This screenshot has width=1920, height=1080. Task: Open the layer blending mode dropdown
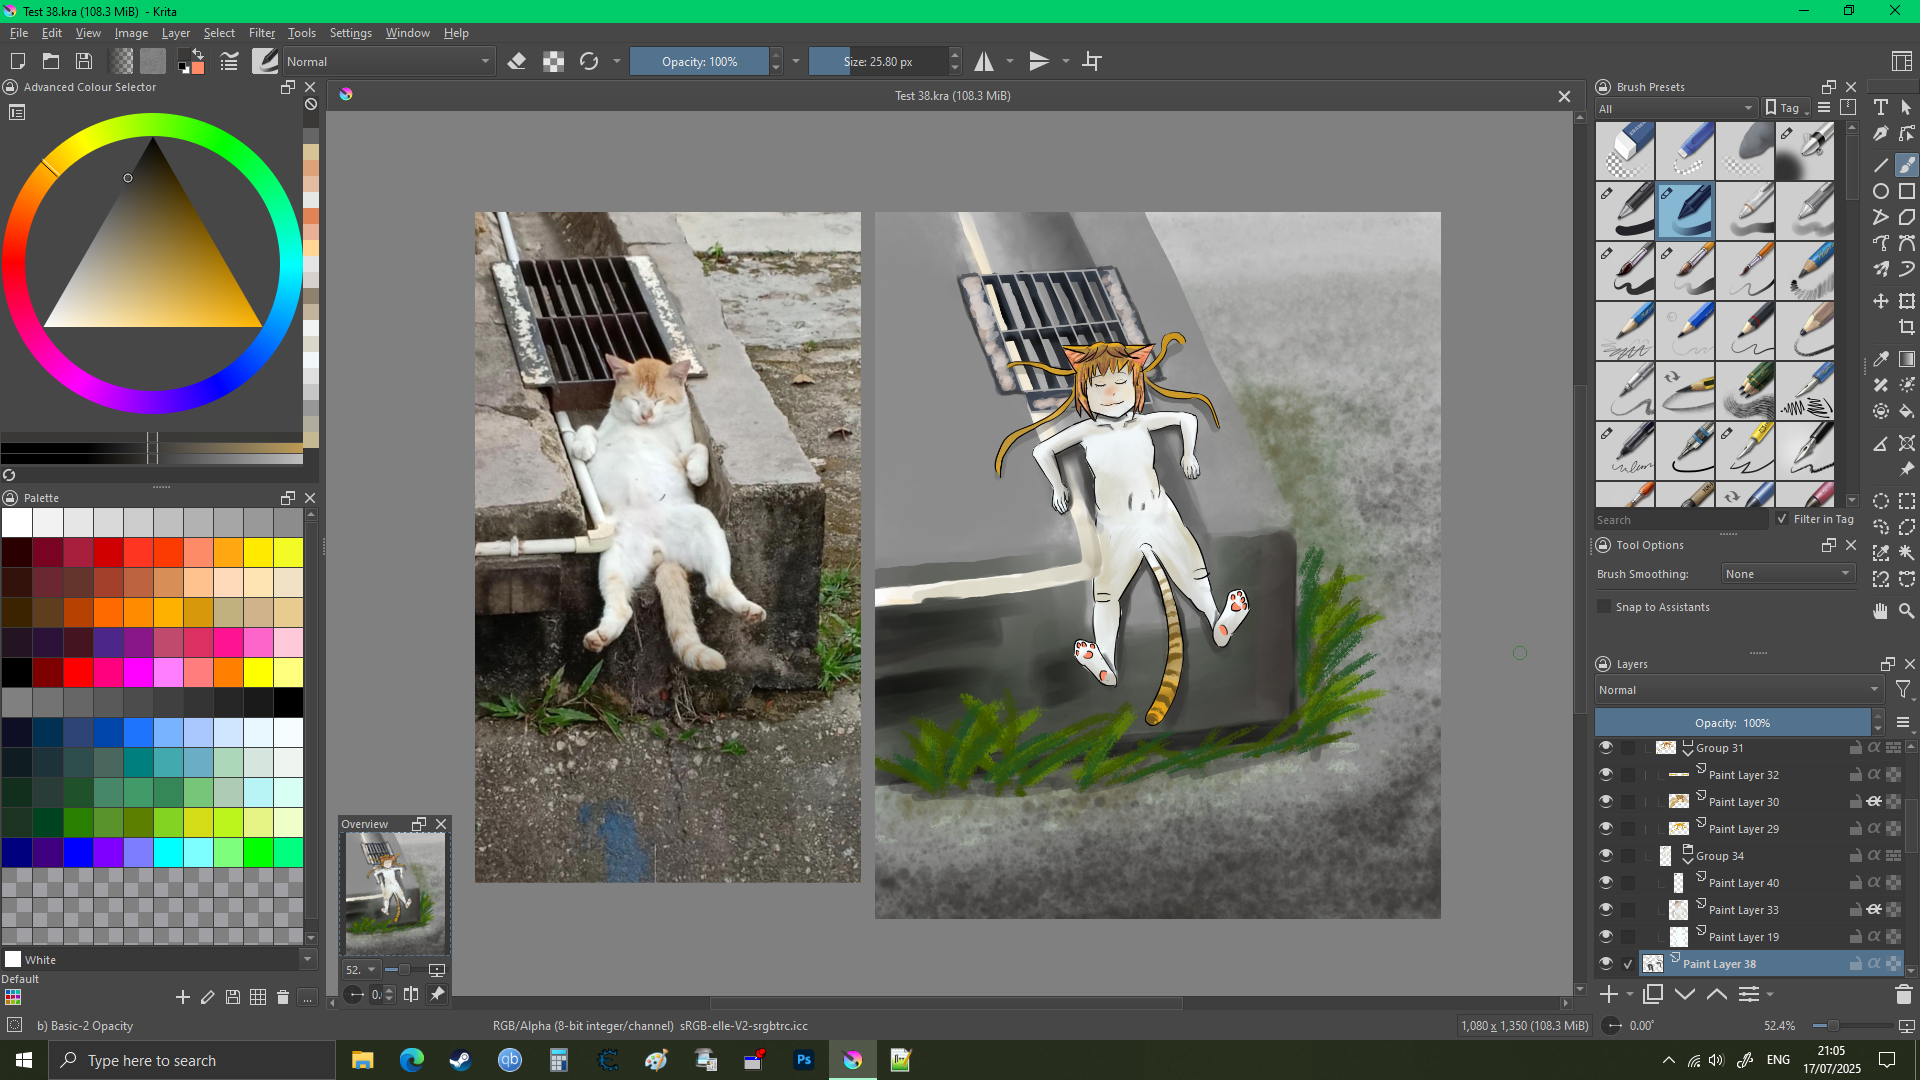click(x=1739, y=690)
